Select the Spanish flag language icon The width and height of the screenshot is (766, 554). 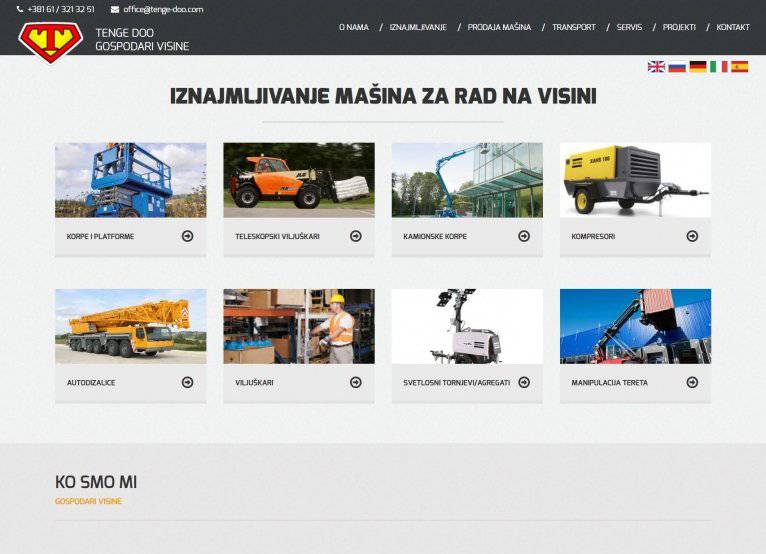click(x=739, y=67)
